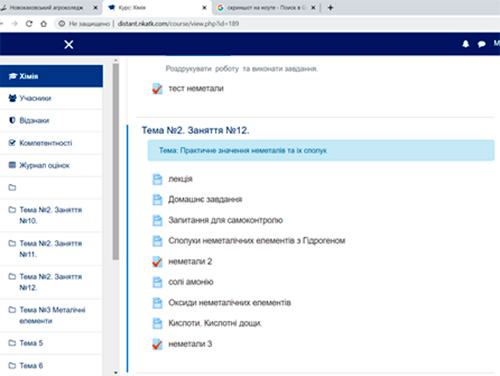Image resolution: width=500 pixels, height=376 pixels.
Task: Open Оксиди неметалічних елементів link
Action: point(229,303)
